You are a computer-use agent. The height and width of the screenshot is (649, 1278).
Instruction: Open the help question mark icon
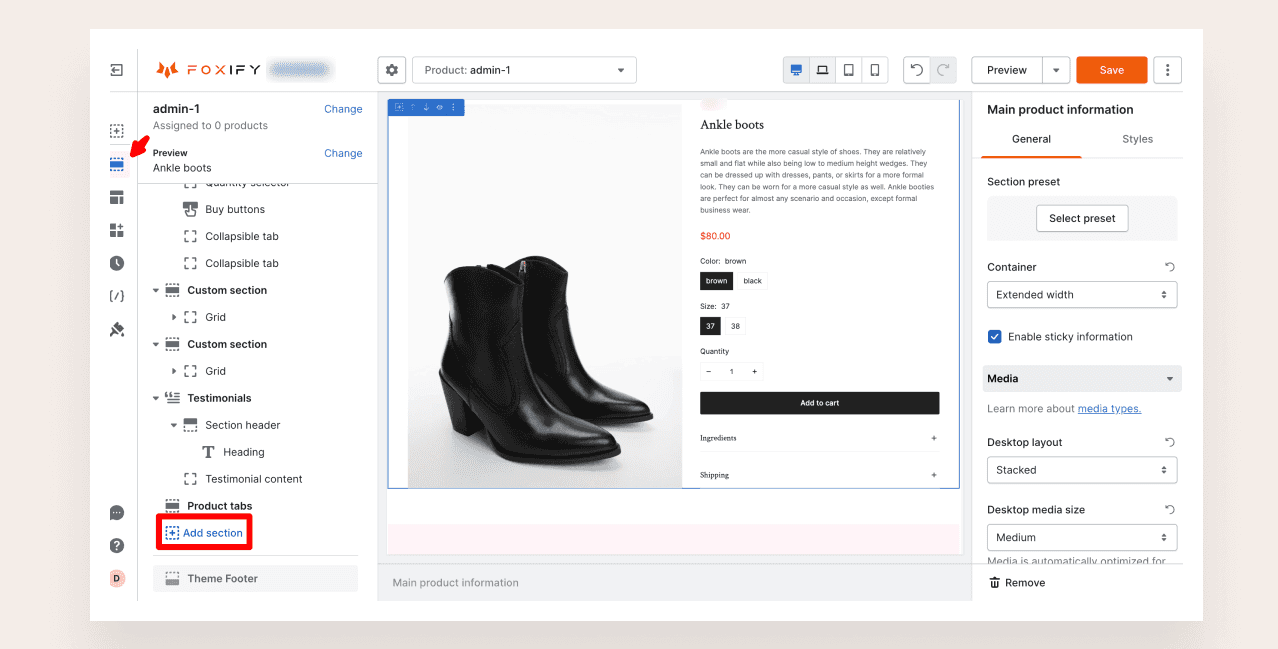point(117,545)
